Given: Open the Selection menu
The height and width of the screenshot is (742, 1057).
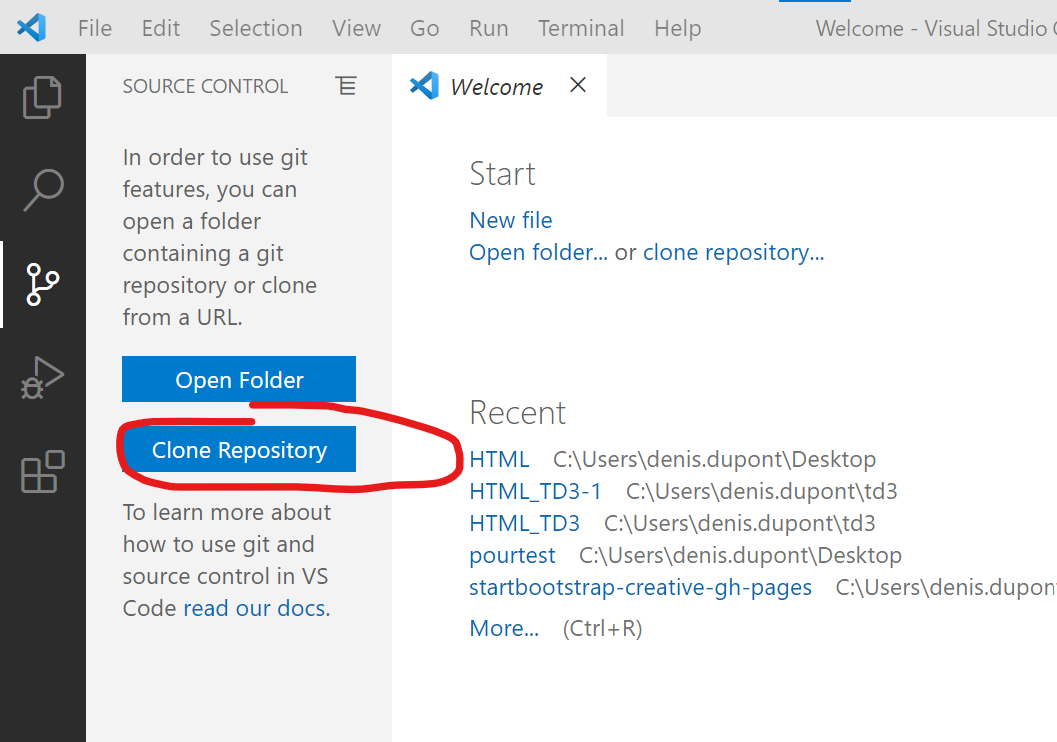Looking at the screenshot, I should pyautogui.click(x=255, y=28).
